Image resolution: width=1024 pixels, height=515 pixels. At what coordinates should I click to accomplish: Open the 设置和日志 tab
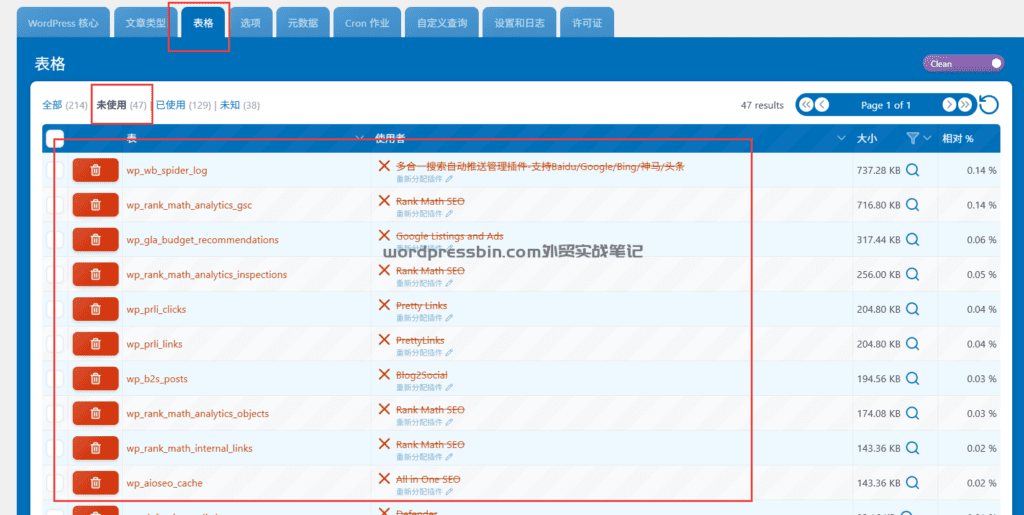click(519, 23)
